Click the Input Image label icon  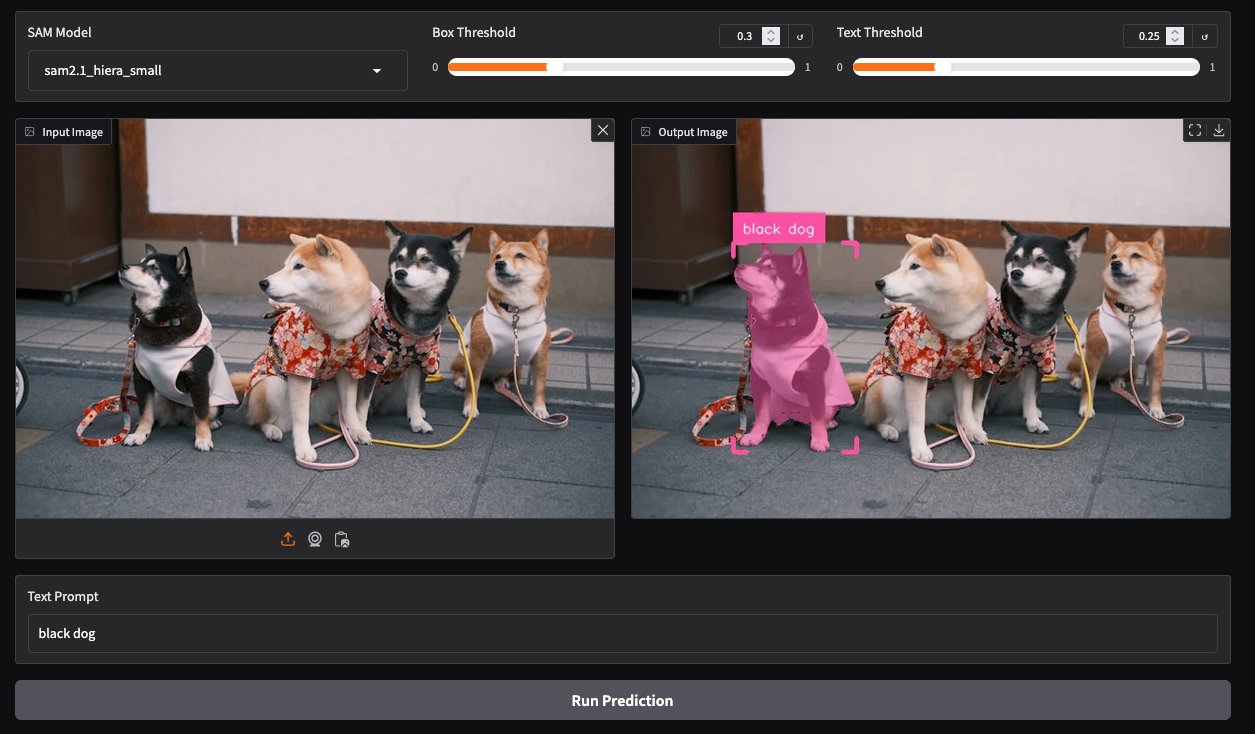[30, 132]
